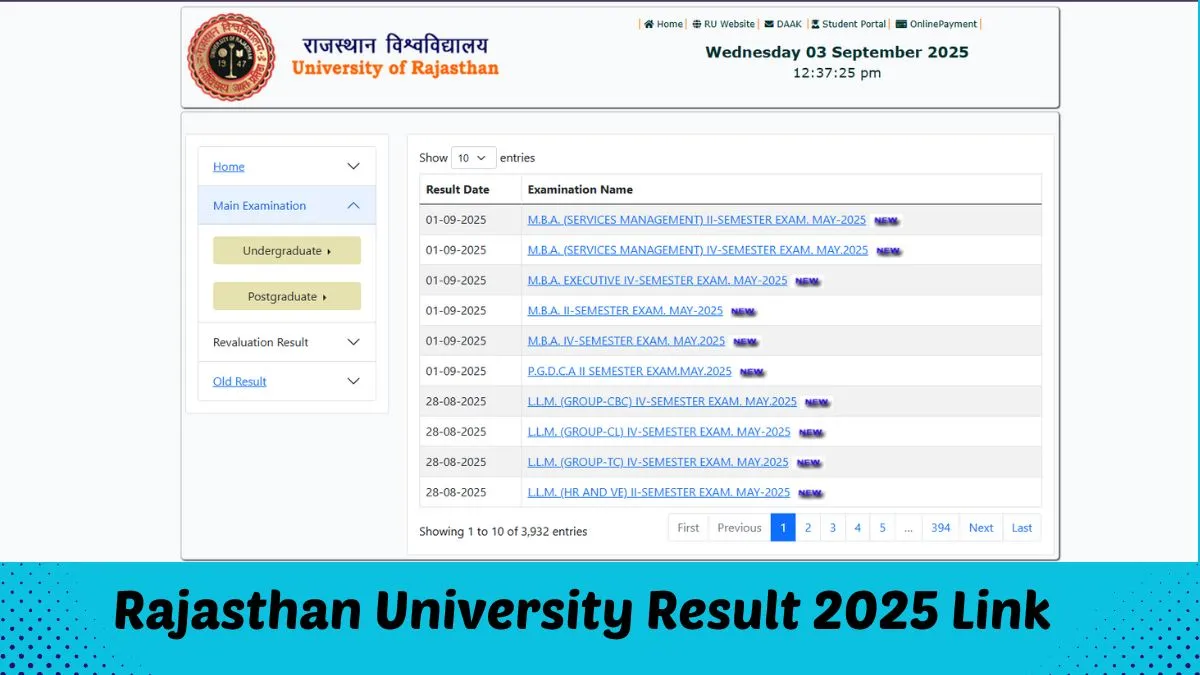Click the Previous pagination button
Viewport: 1200px width, 675px height.
pos(739,528)
